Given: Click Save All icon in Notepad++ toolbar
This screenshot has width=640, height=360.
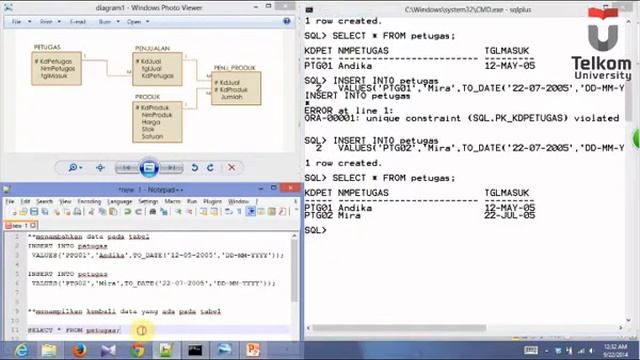Looking at the screenshot, I should (x=44, y=211).
